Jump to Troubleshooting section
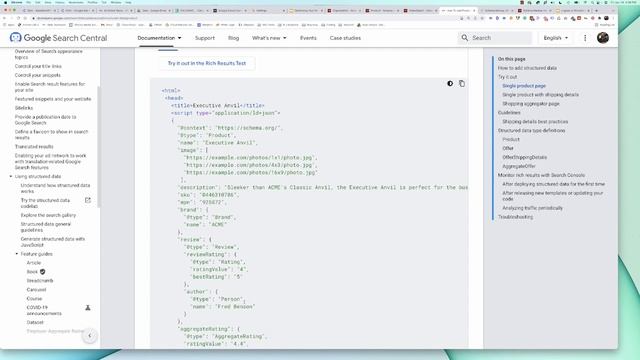 pos(515,217)
